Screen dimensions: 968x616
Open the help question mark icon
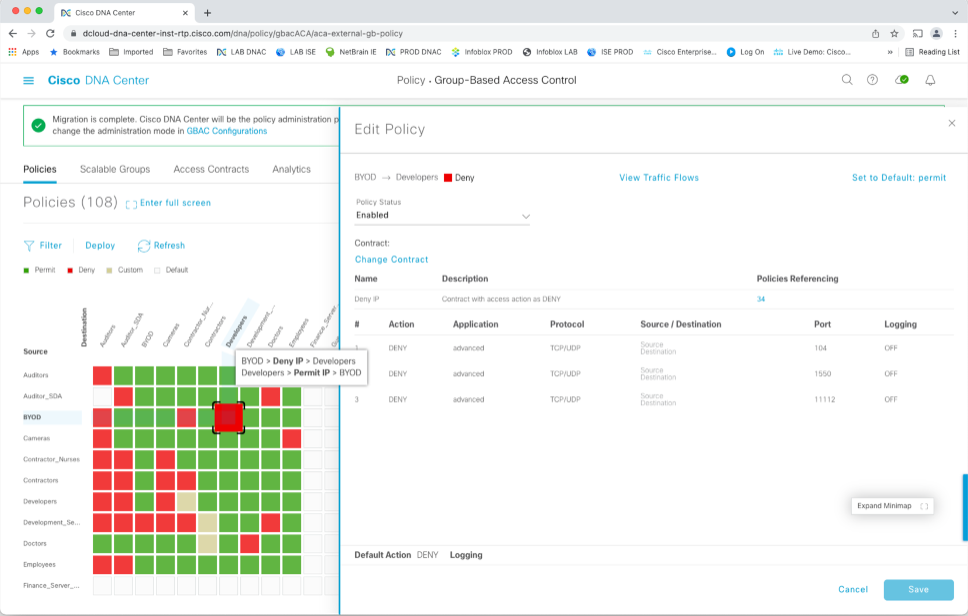point(872,80)
